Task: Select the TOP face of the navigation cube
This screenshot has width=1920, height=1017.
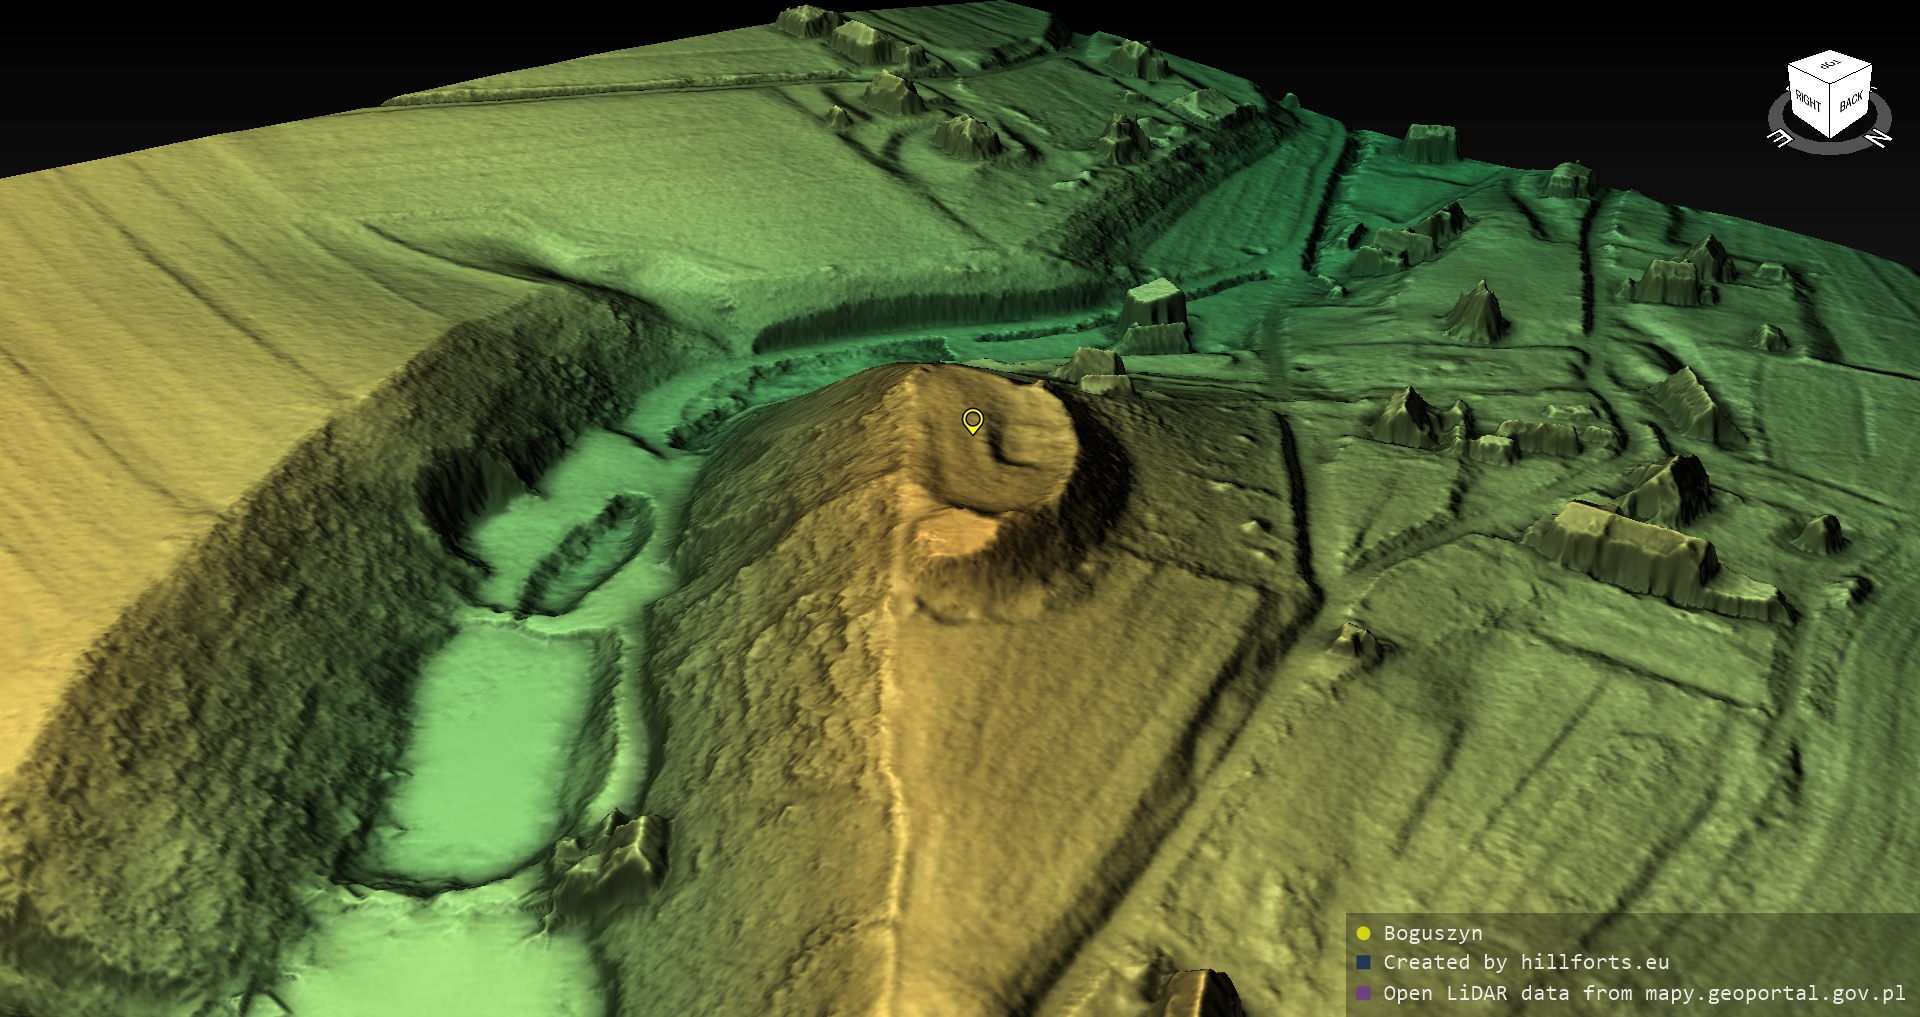Action: [x=1830, y=66]
